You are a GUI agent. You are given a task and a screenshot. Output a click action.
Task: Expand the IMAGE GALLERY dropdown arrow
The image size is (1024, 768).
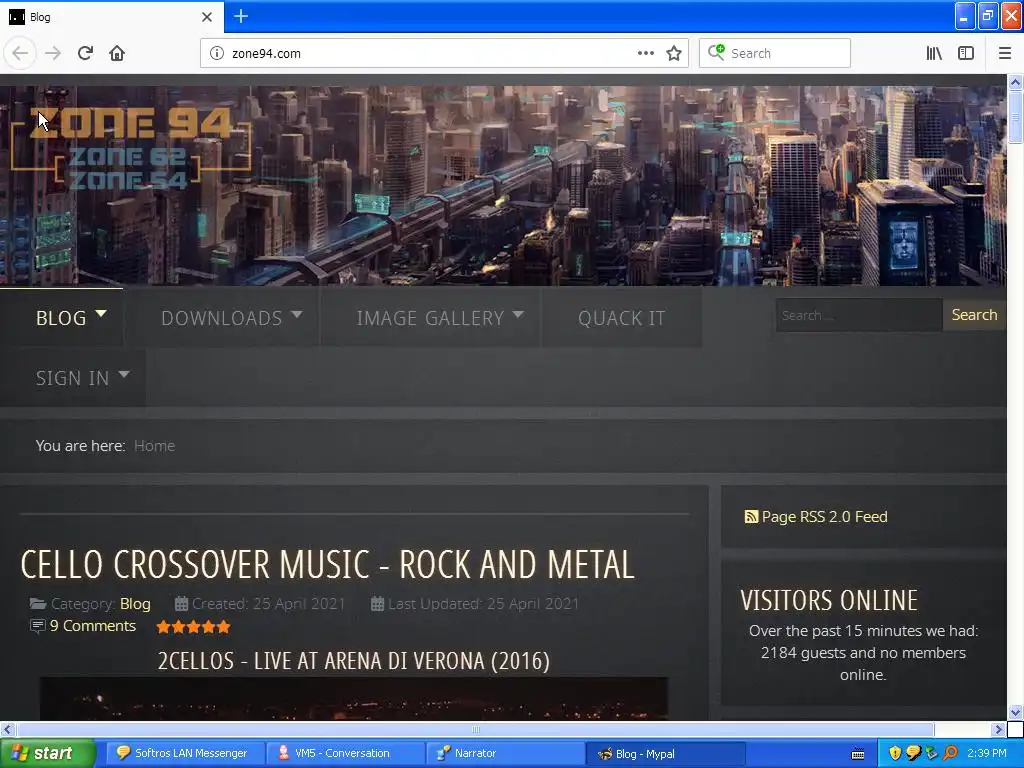click(519, 314)
